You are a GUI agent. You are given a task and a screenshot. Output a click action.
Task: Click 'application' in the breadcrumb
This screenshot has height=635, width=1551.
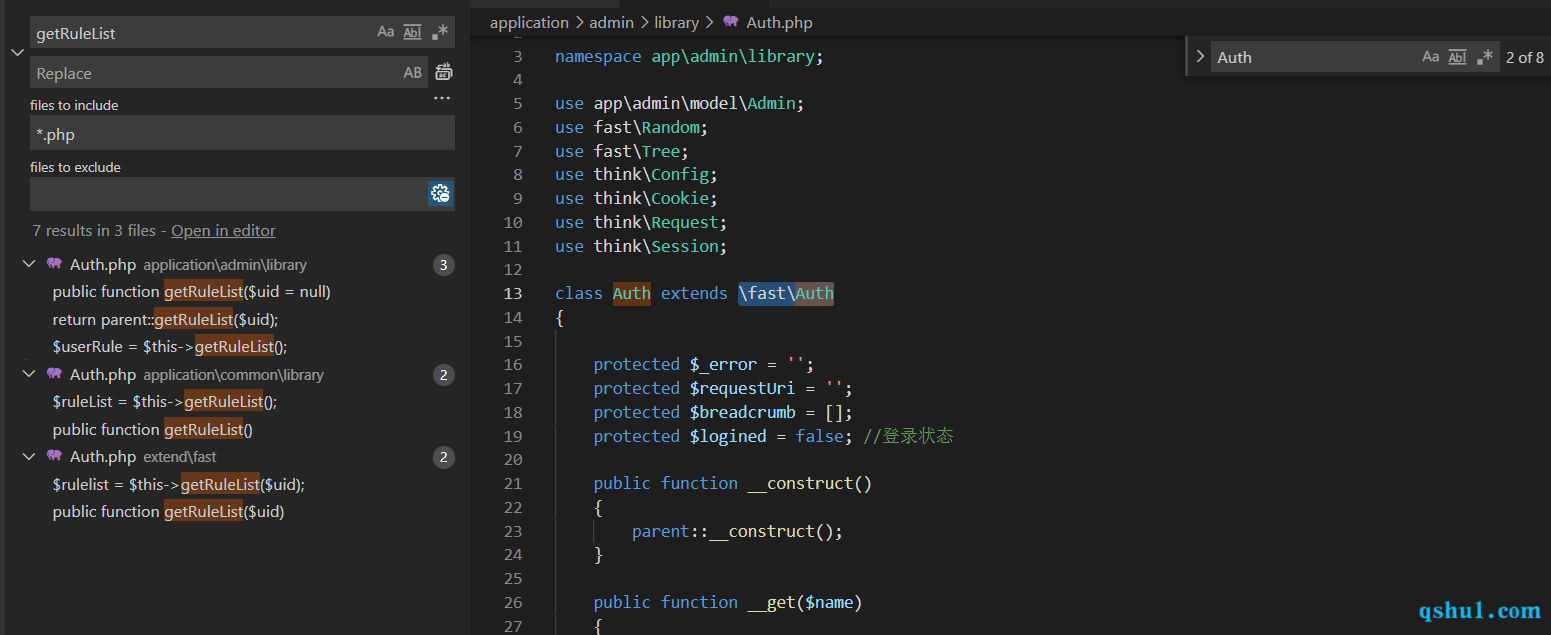coord(529,22)
